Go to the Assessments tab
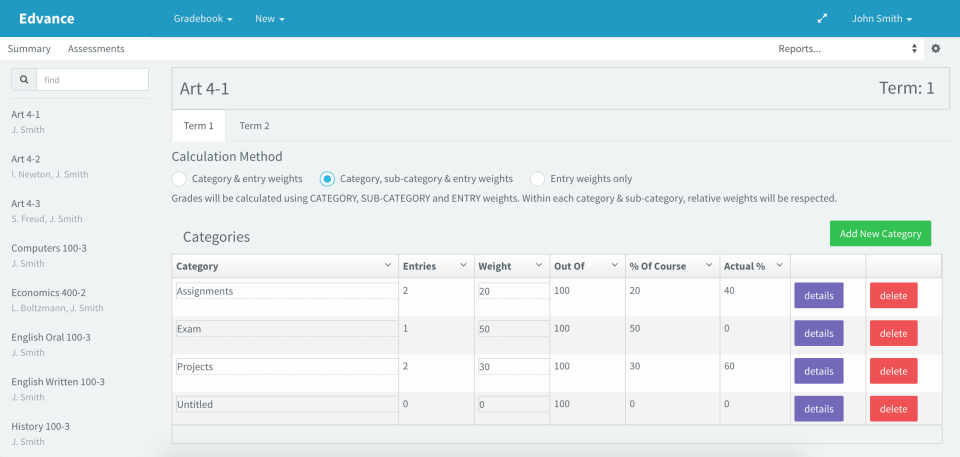960x457 pixels. (x=96, y=48)
